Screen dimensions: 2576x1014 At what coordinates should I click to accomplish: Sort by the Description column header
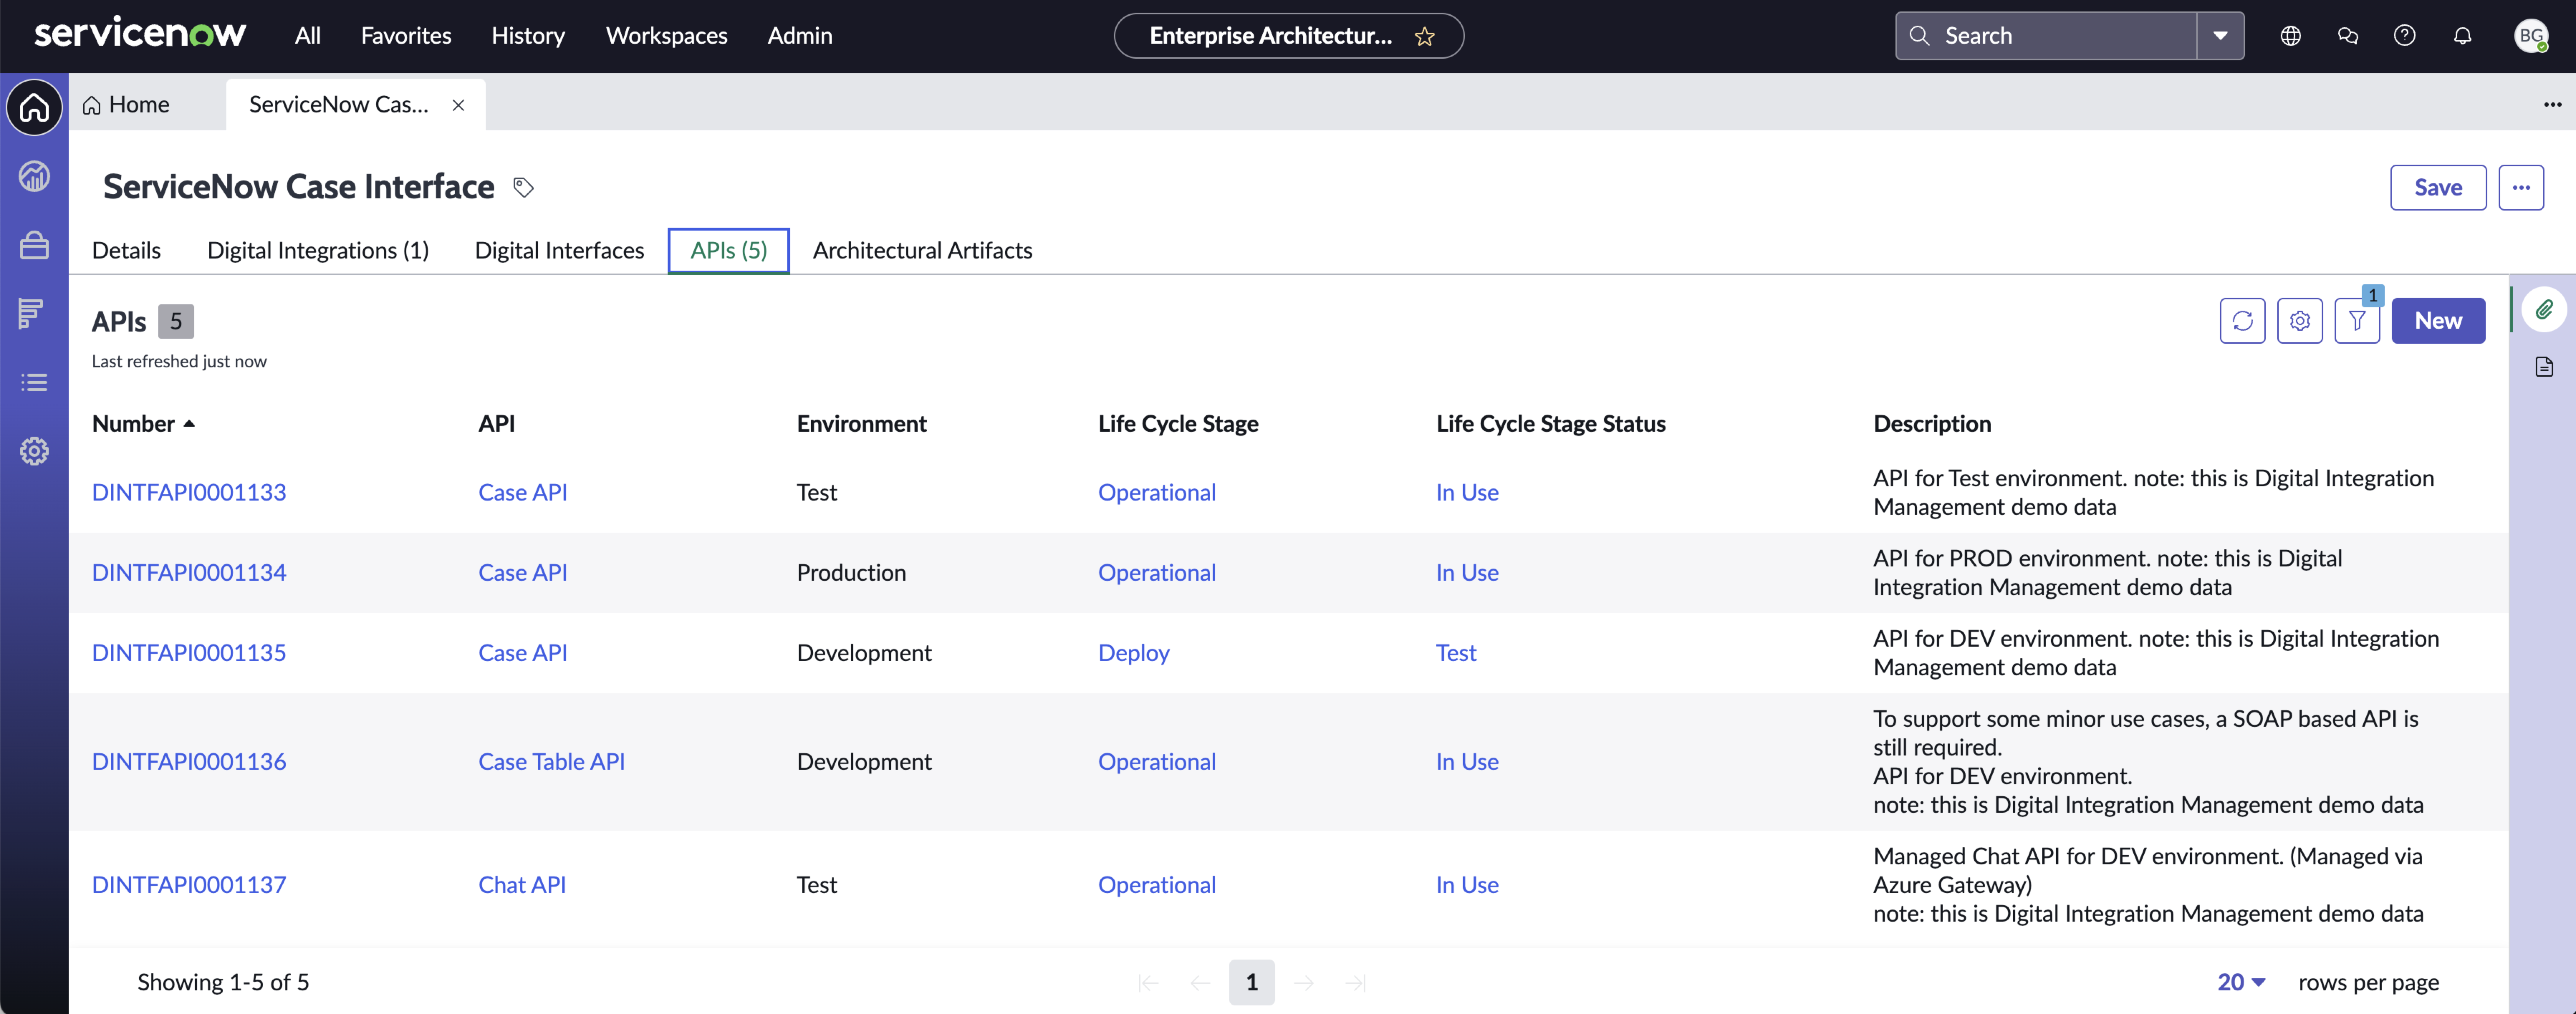click(1932, 424)
